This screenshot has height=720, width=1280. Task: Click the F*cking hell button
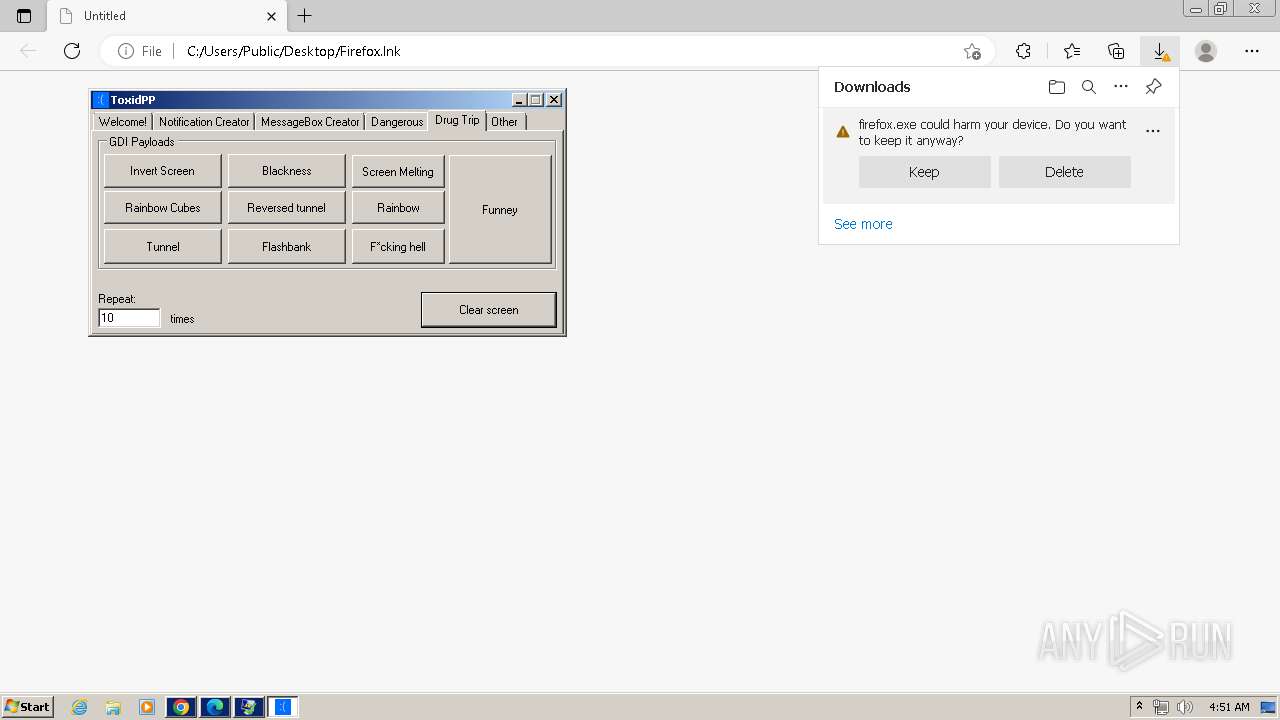398,247
